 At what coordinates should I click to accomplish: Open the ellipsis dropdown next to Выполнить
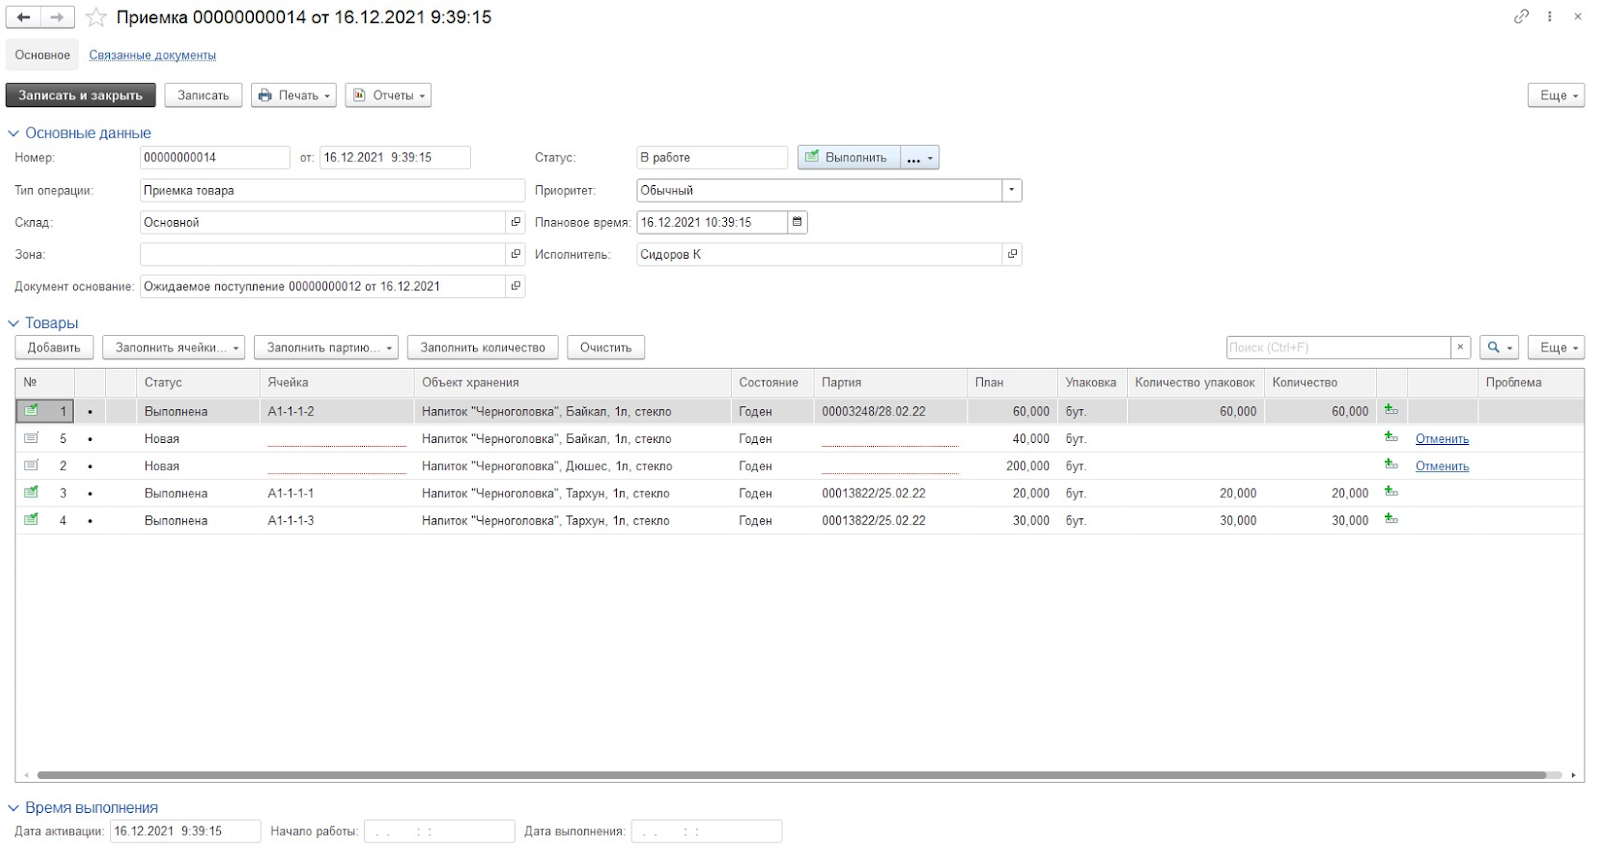pos(920,157)
